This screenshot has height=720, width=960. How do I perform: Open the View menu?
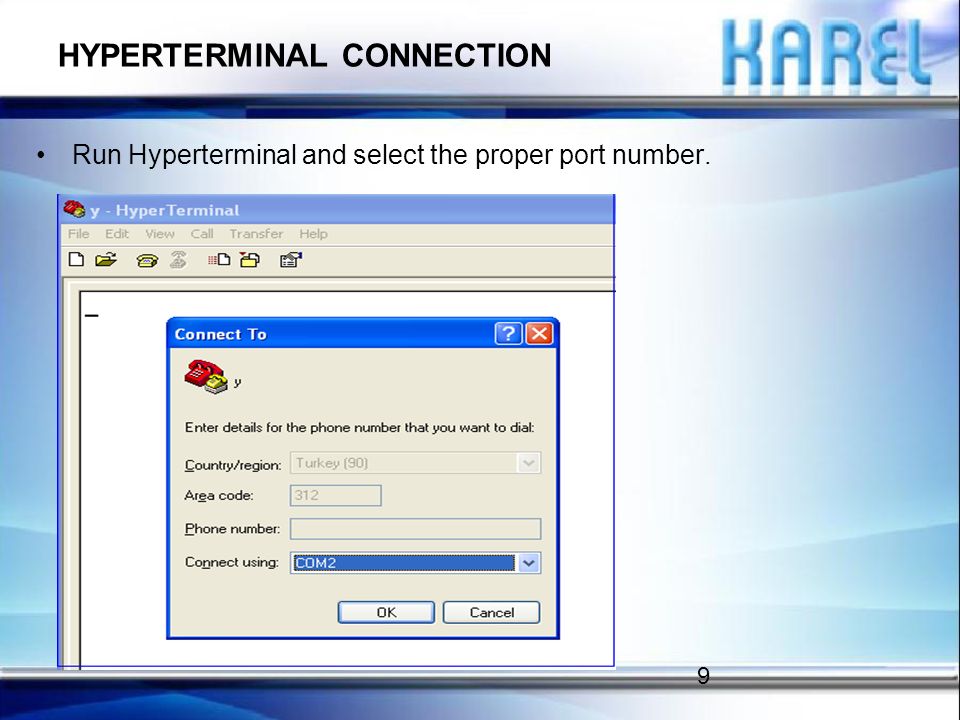coord(160,234)
